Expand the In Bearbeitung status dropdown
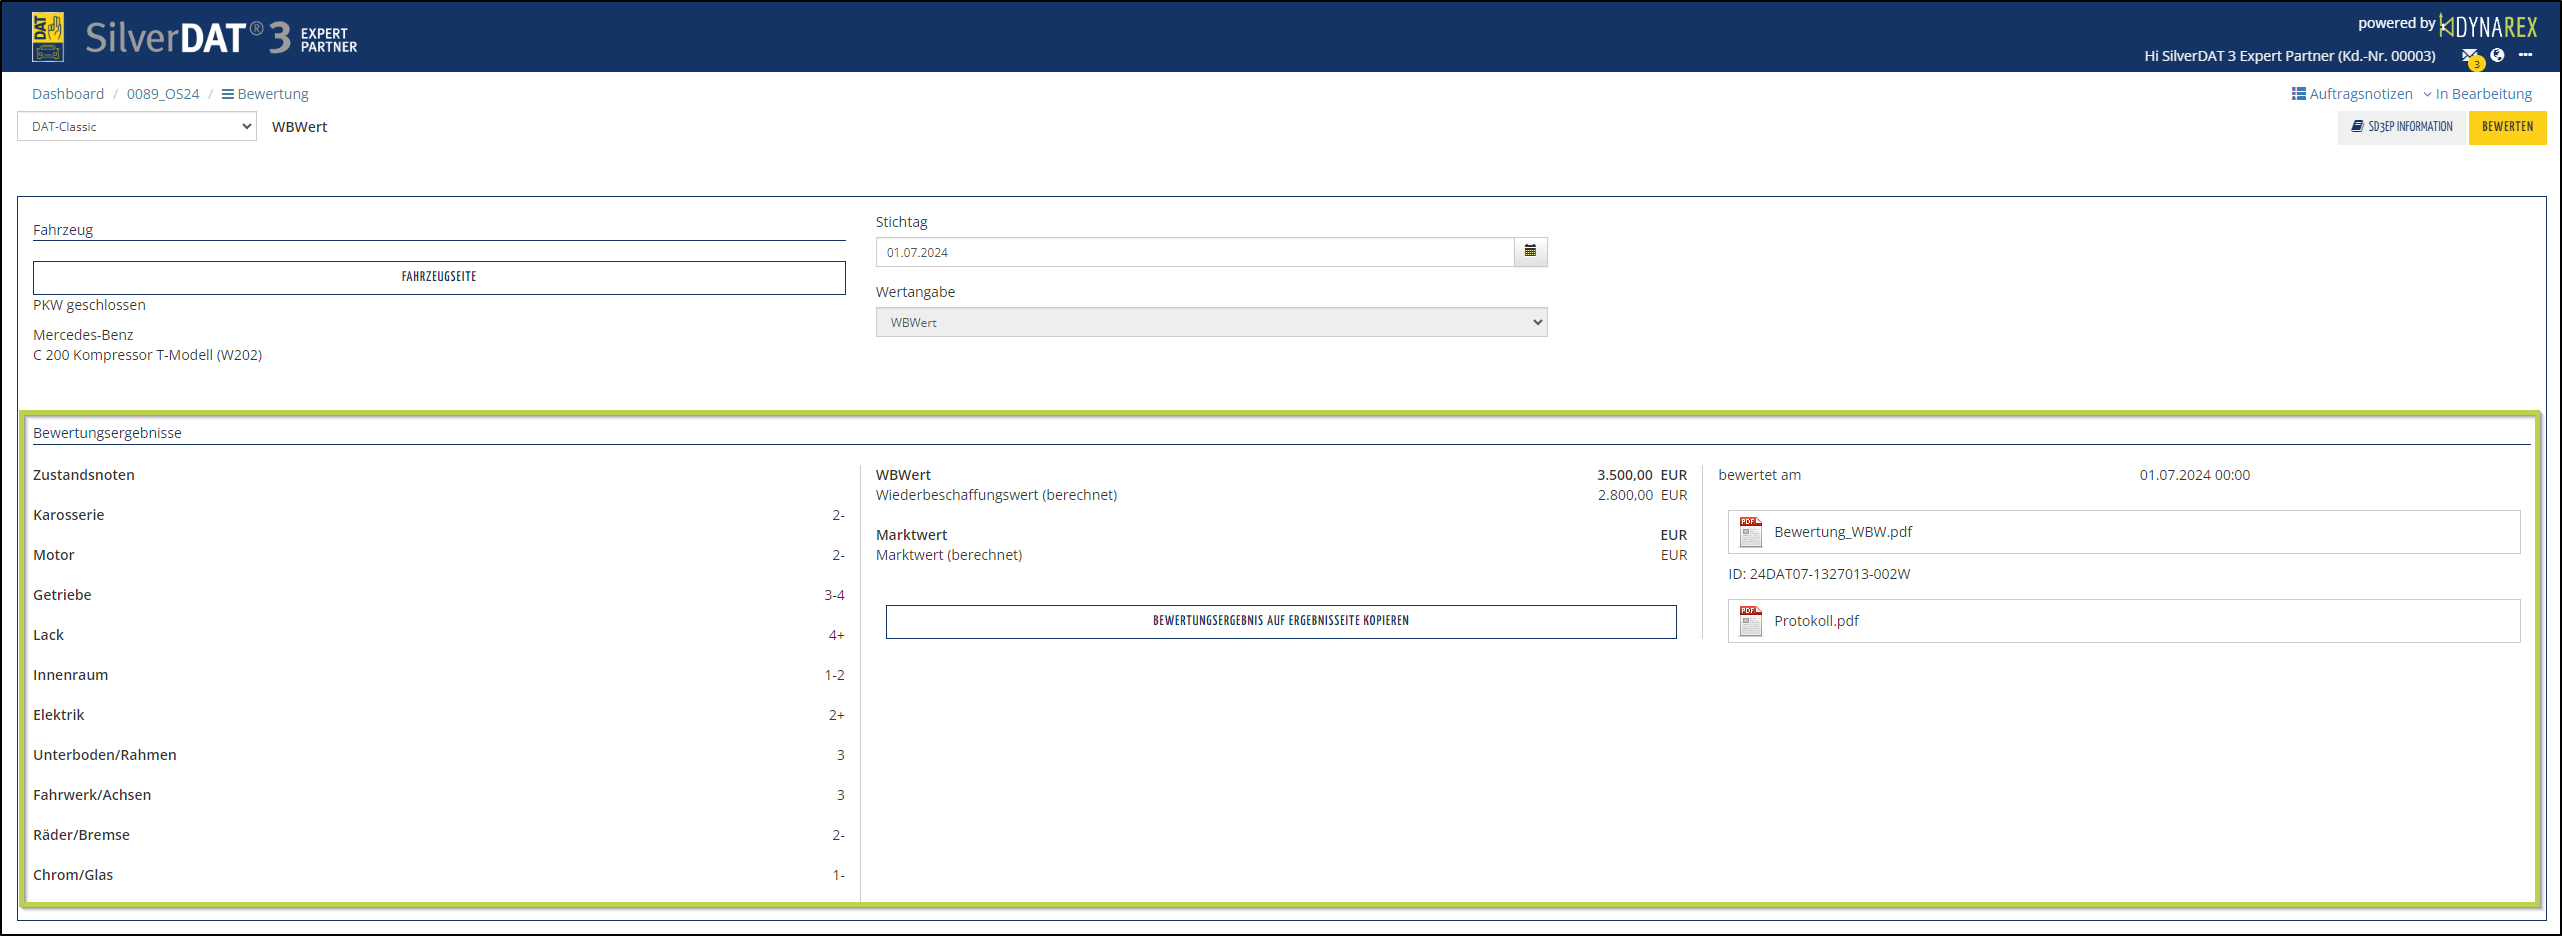Image resolution: width=2562 pixels, height=936 pixels. tap(2477, 94)
